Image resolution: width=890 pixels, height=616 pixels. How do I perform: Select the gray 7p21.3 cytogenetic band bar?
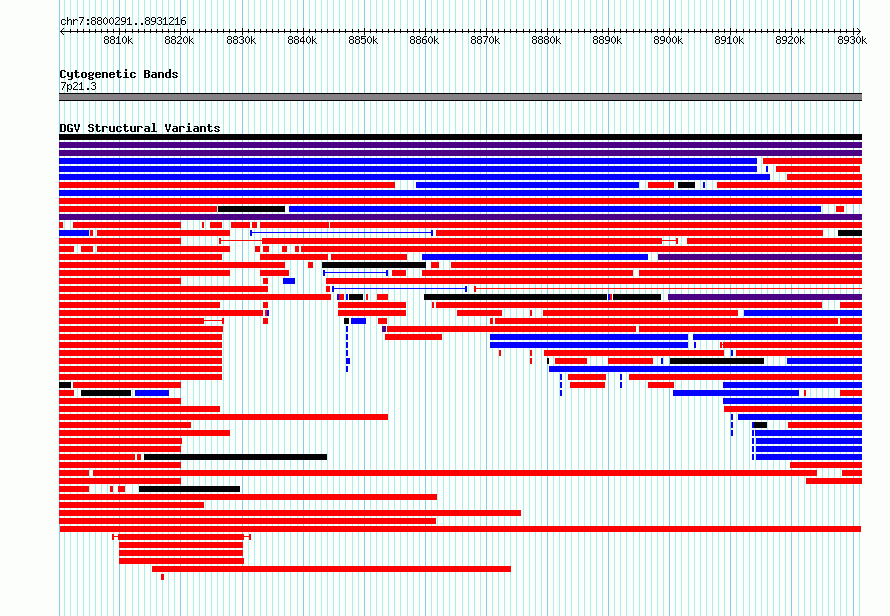(460, 97)
